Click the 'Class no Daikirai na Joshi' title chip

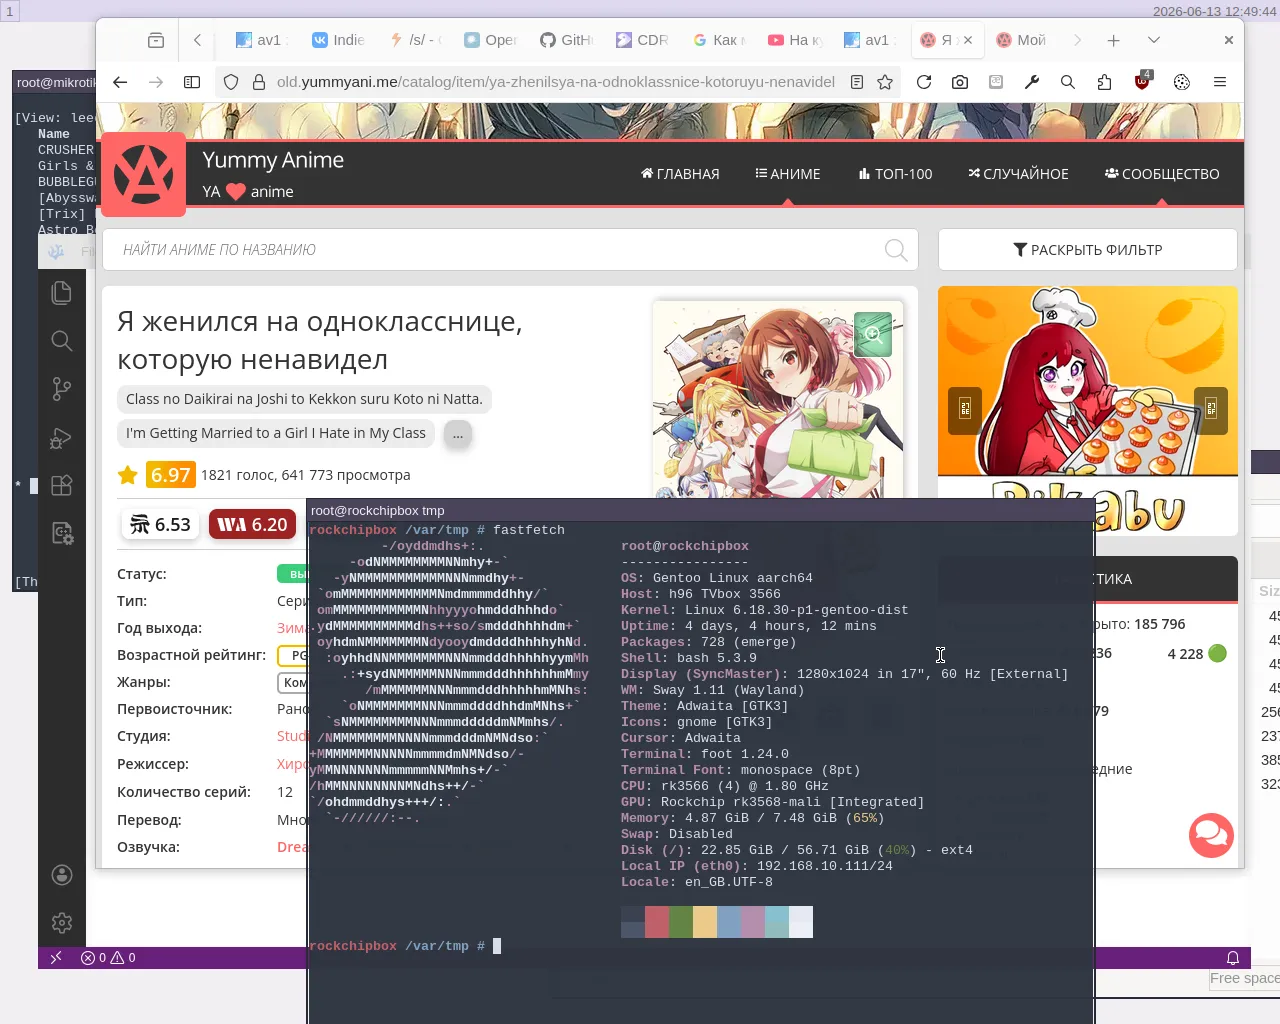pos(304,399)
